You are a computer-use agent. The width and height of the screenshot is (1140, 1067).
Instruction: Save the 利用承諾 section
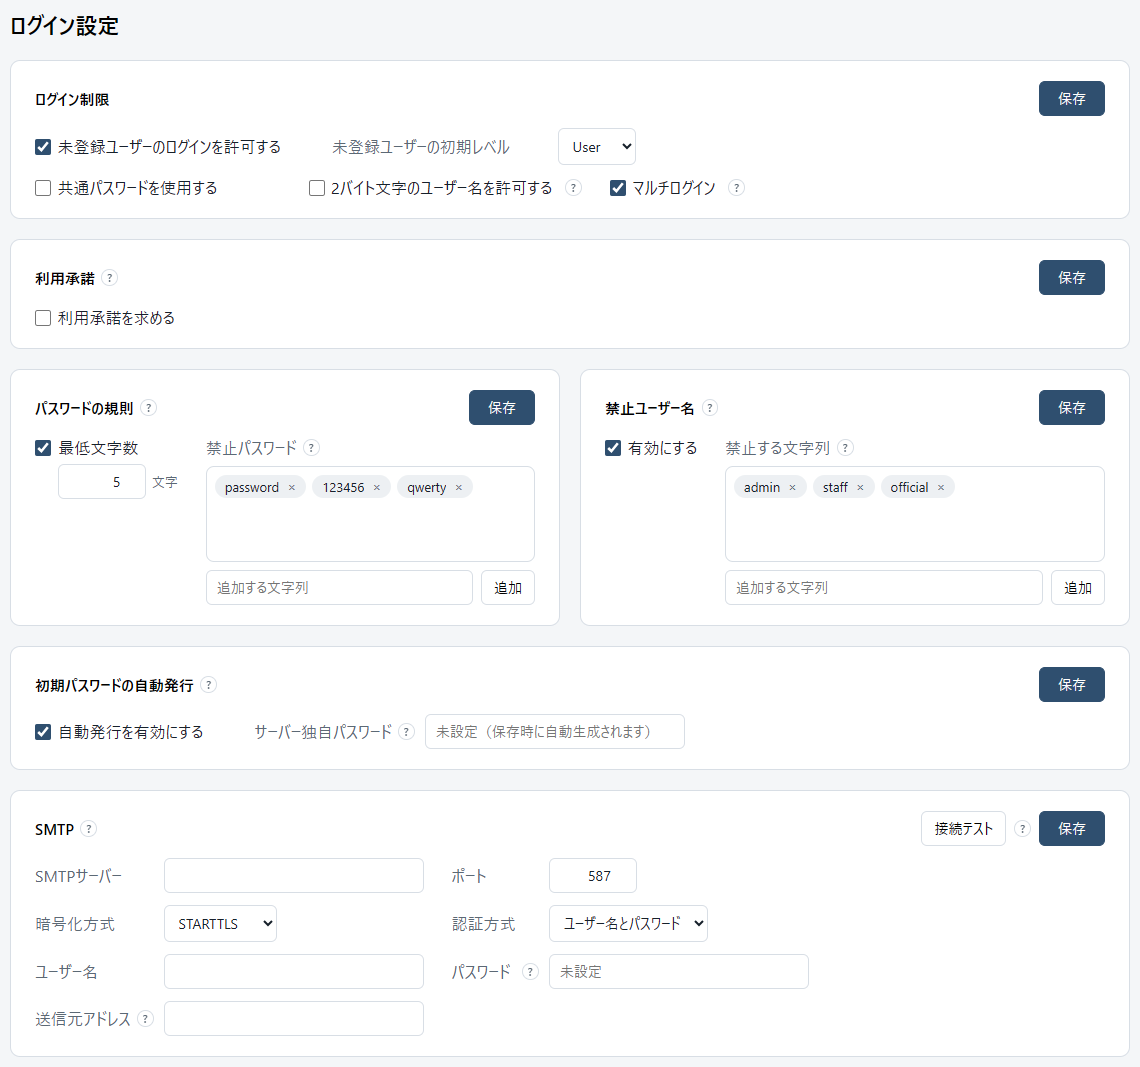tap(1072, 278)
